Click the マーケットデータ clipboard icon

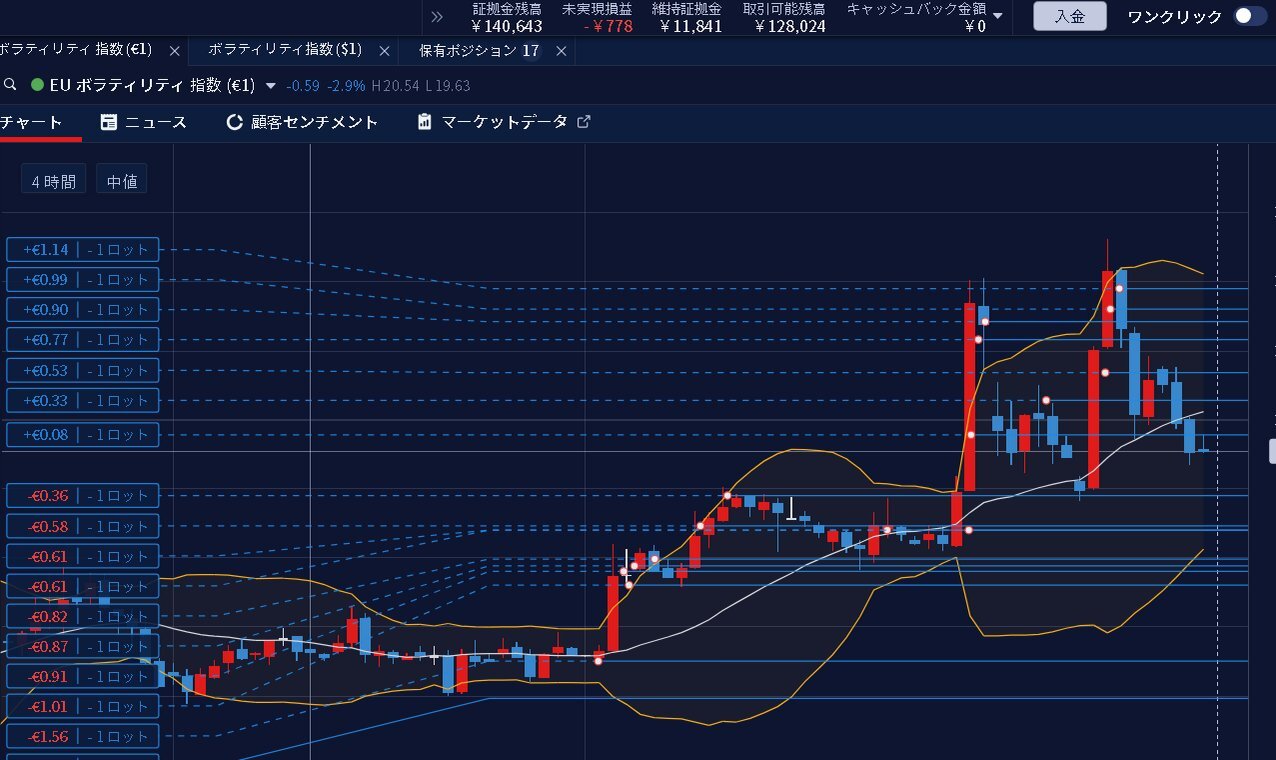pyautogui.click(x=425, y=122)
